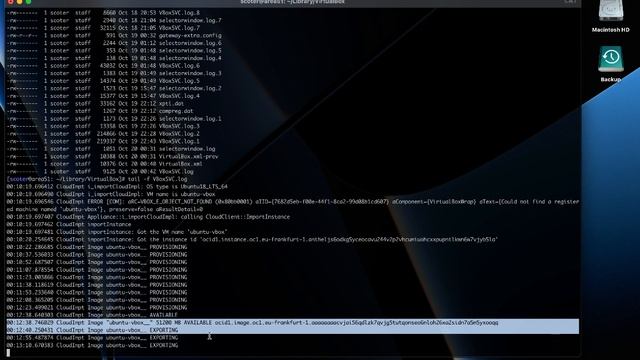Click the gateway-extra.config file name
Viewport: 640px width, 360px height.
click(190, 36)
